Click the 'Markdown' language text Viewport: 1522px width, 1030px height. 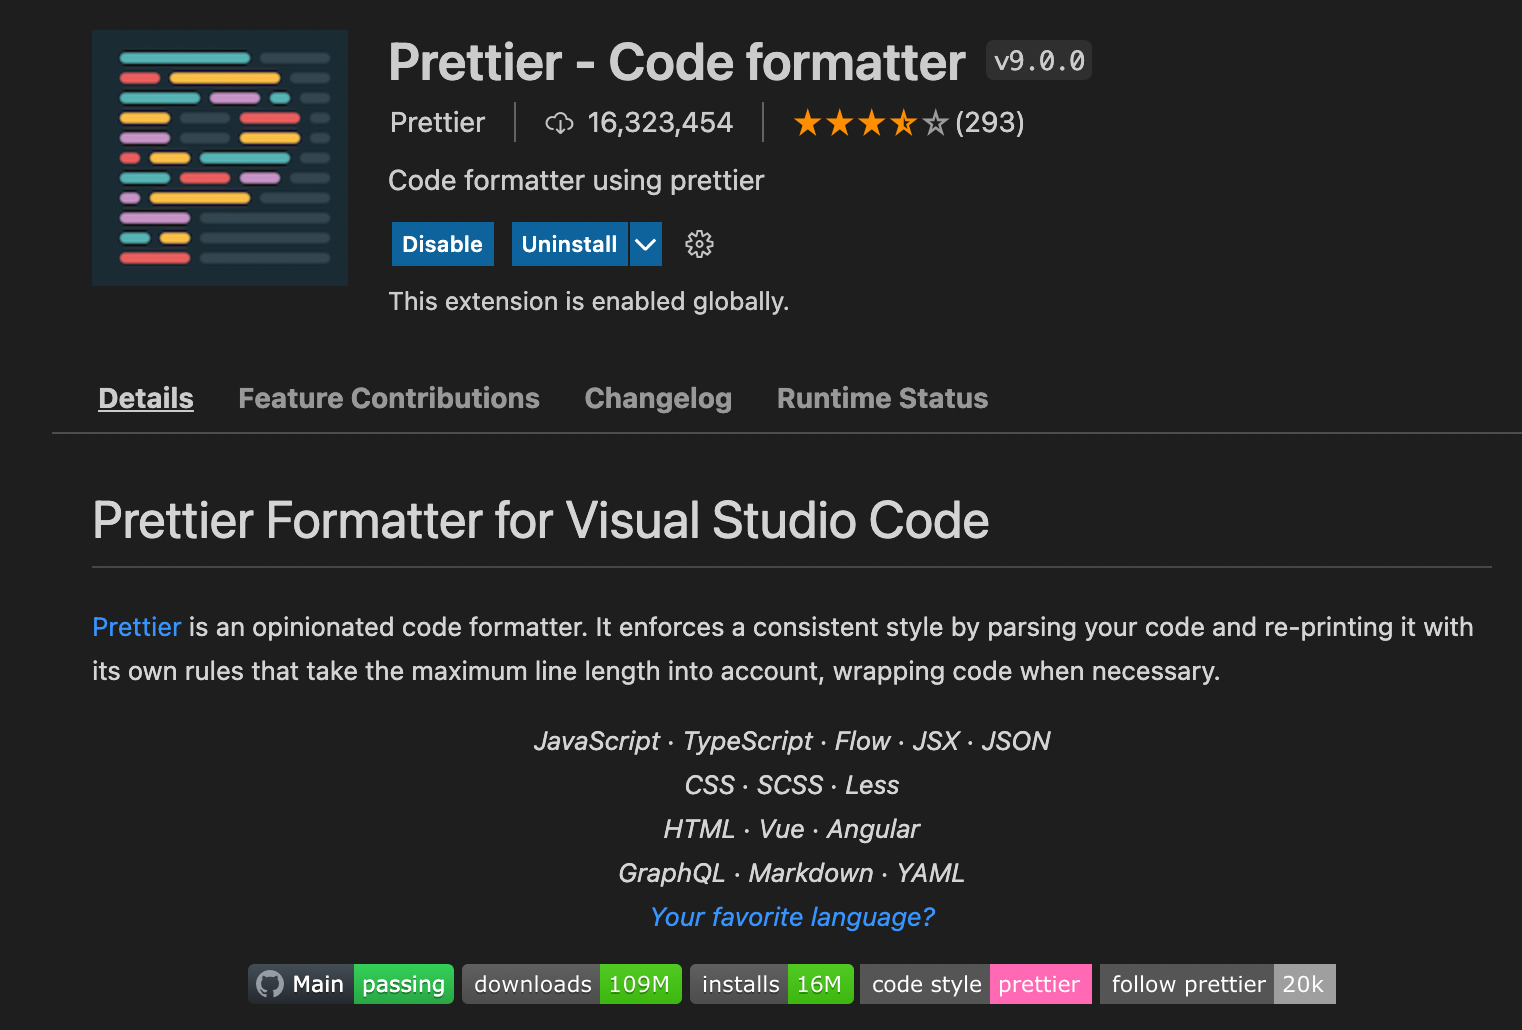click(811, 873)
